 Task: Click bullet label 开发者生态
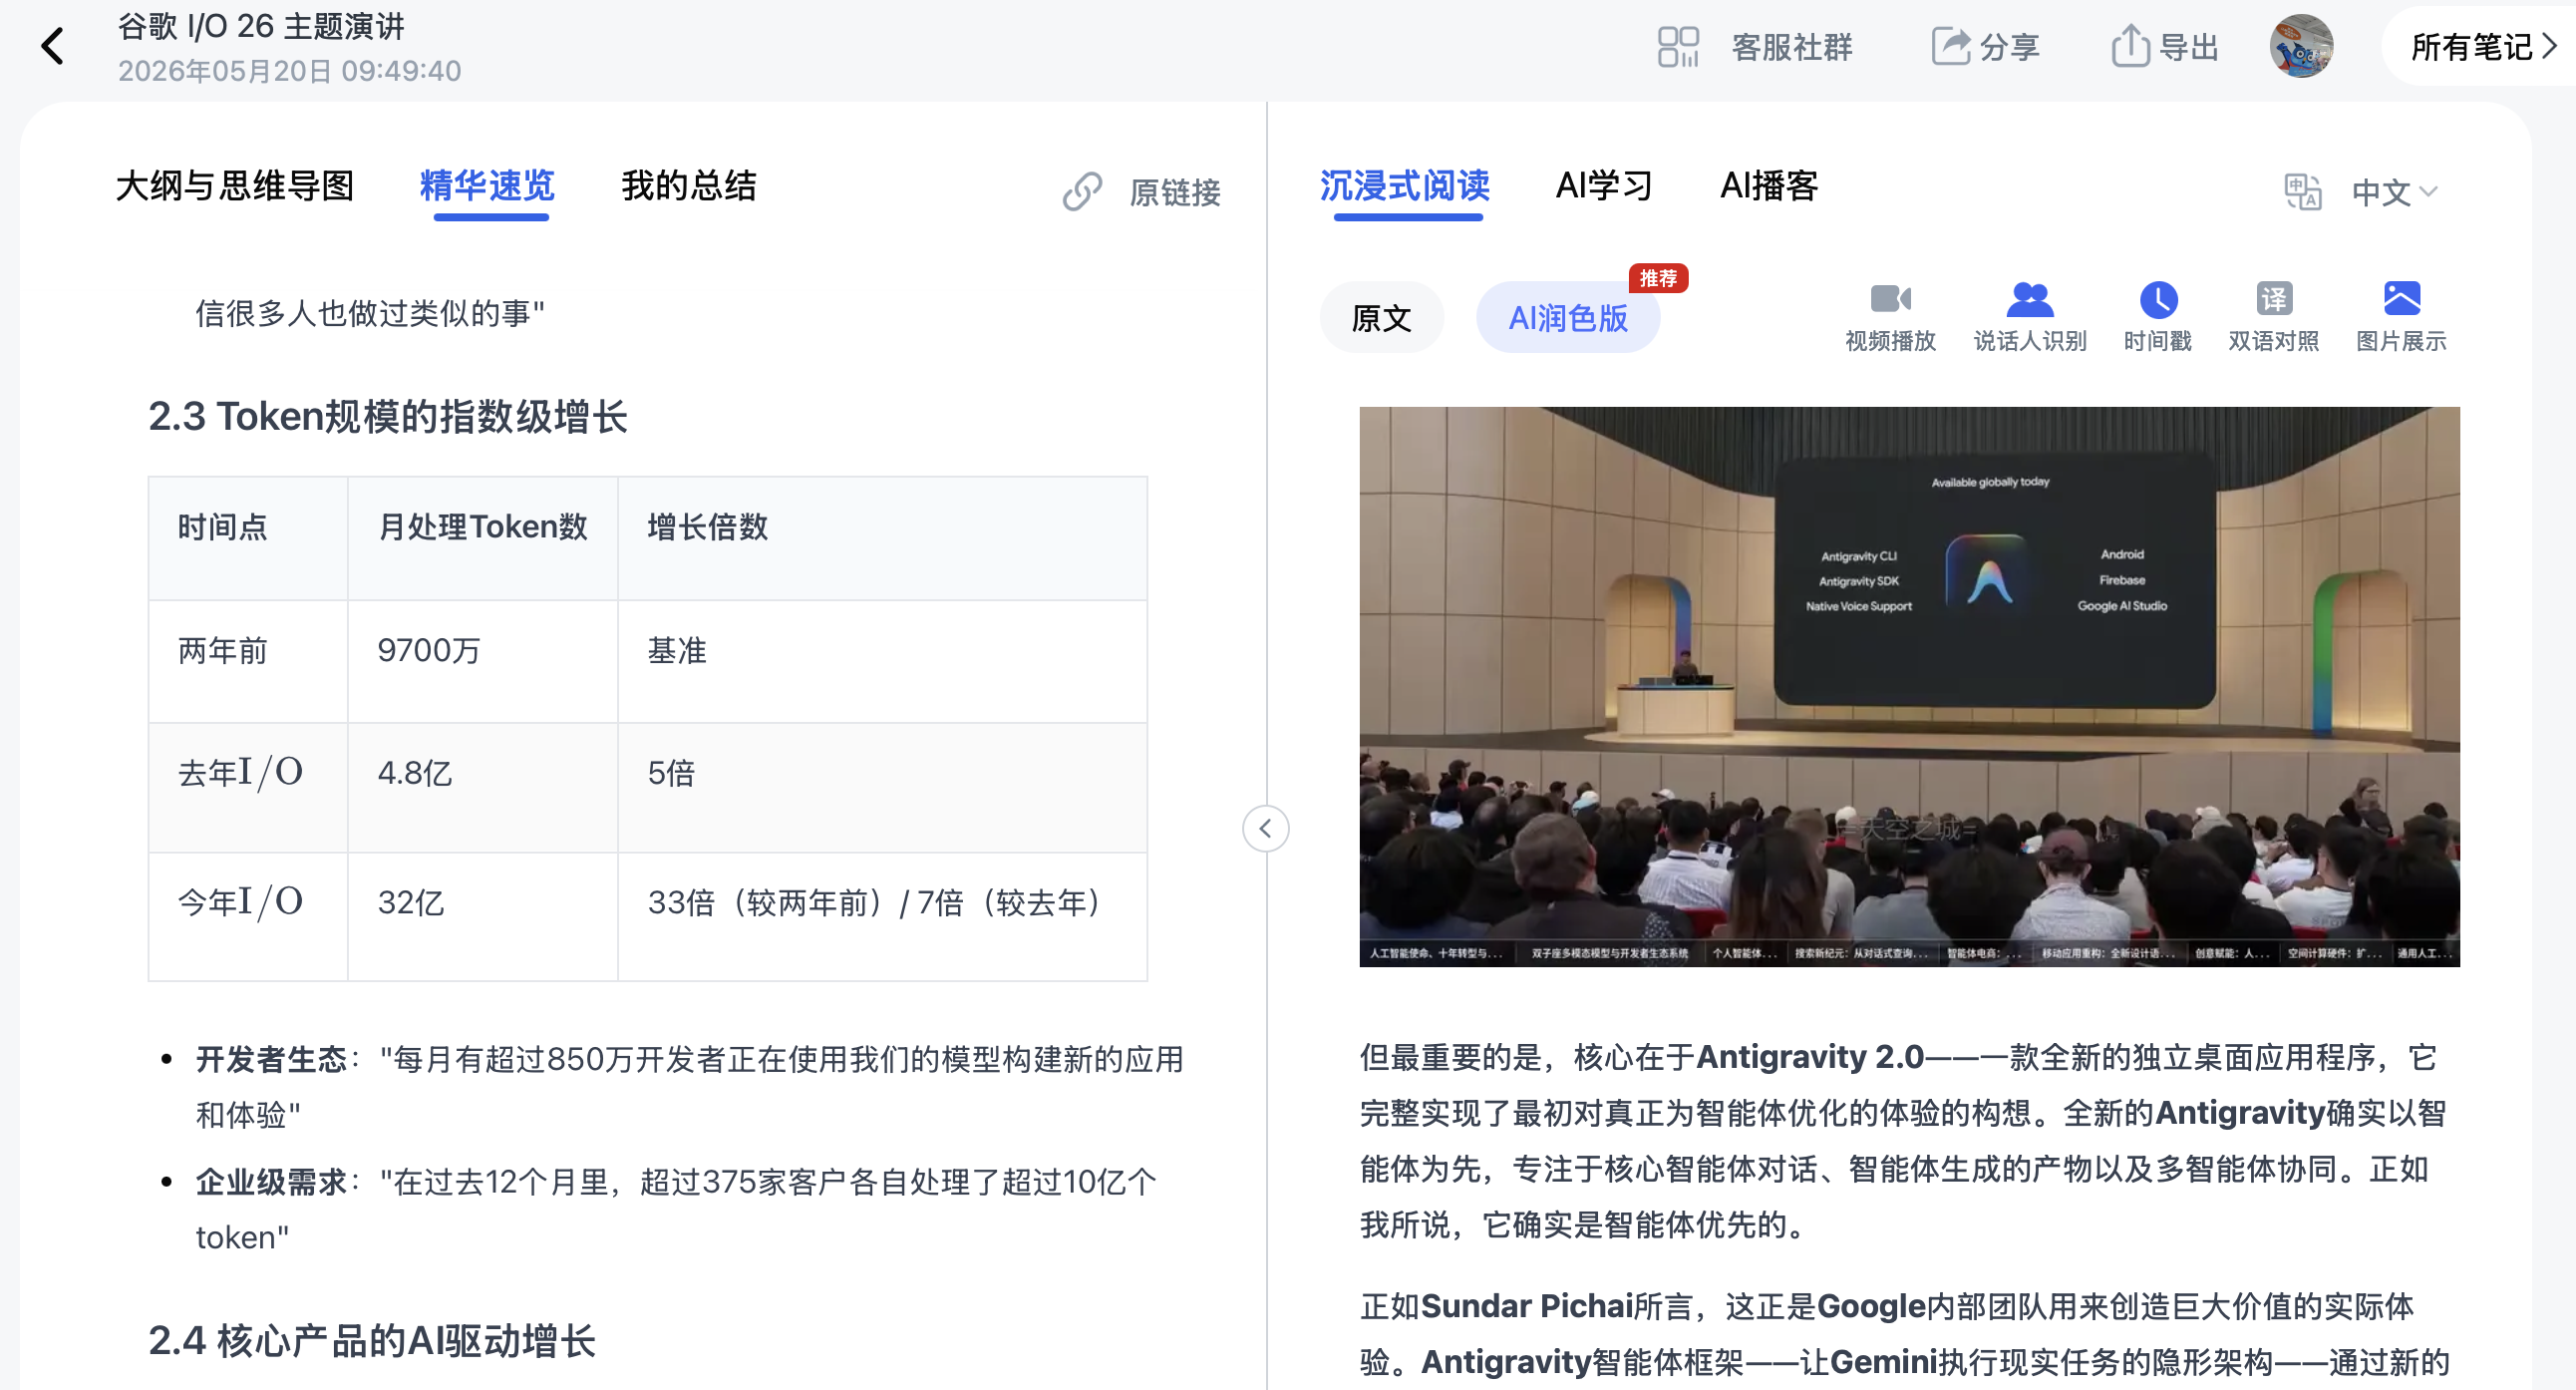pyautogui.click(x=270, y=1059)
